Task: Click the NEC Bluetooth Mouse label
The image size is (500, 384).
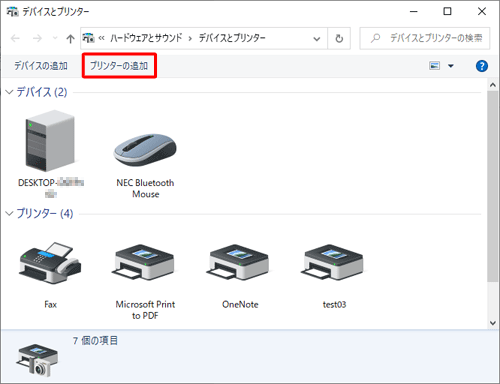Action: (x=145, y=188)
